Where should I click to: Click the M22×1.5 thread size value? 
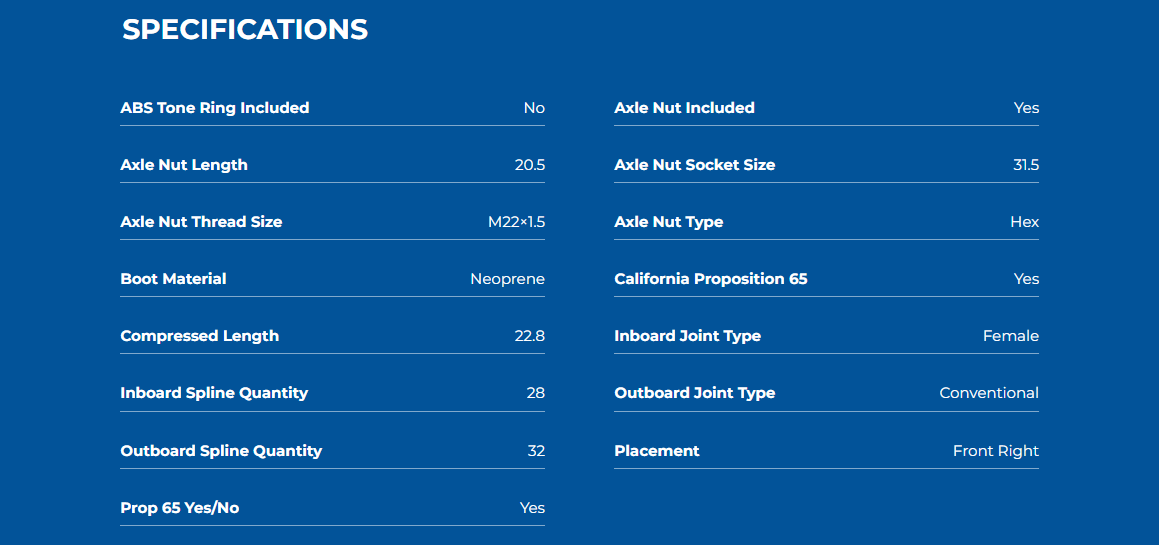tap(517, 222)
